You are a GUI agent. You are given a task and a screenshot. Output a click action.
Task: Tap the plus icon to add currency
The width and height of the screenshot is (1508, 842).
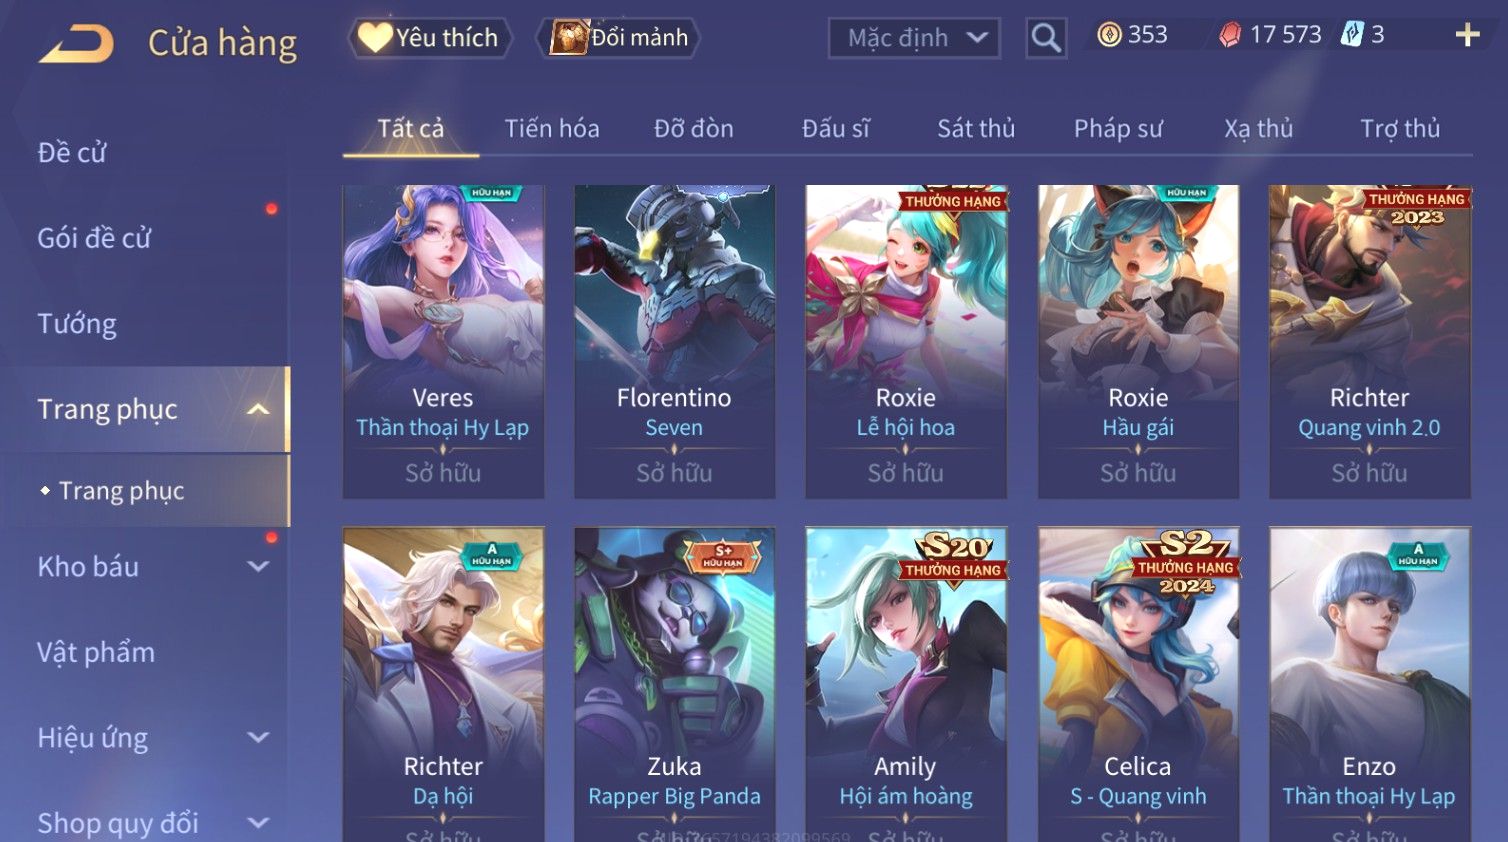point(1467,35)
